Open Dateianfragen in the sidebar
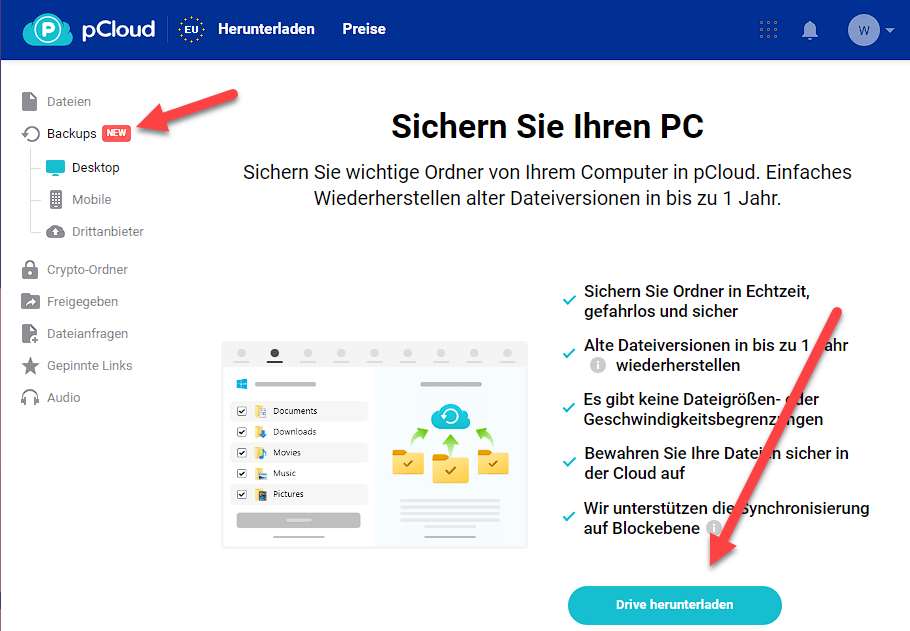Viewport: 910px width, 631px height. pyautogui.click(x=87, y=334)
